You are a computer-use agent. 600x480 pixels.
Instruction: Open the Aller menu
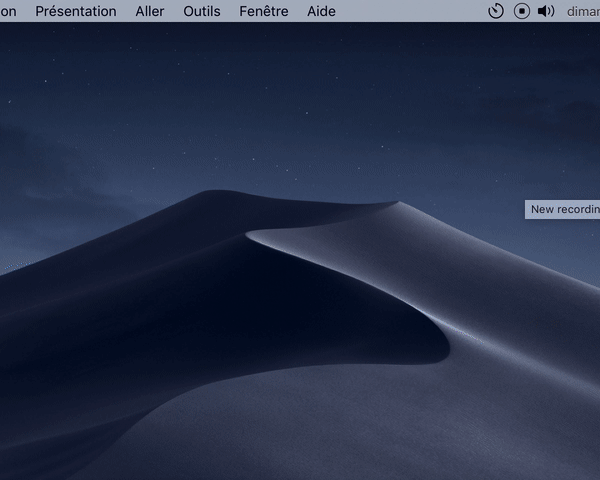pos(150,11)
